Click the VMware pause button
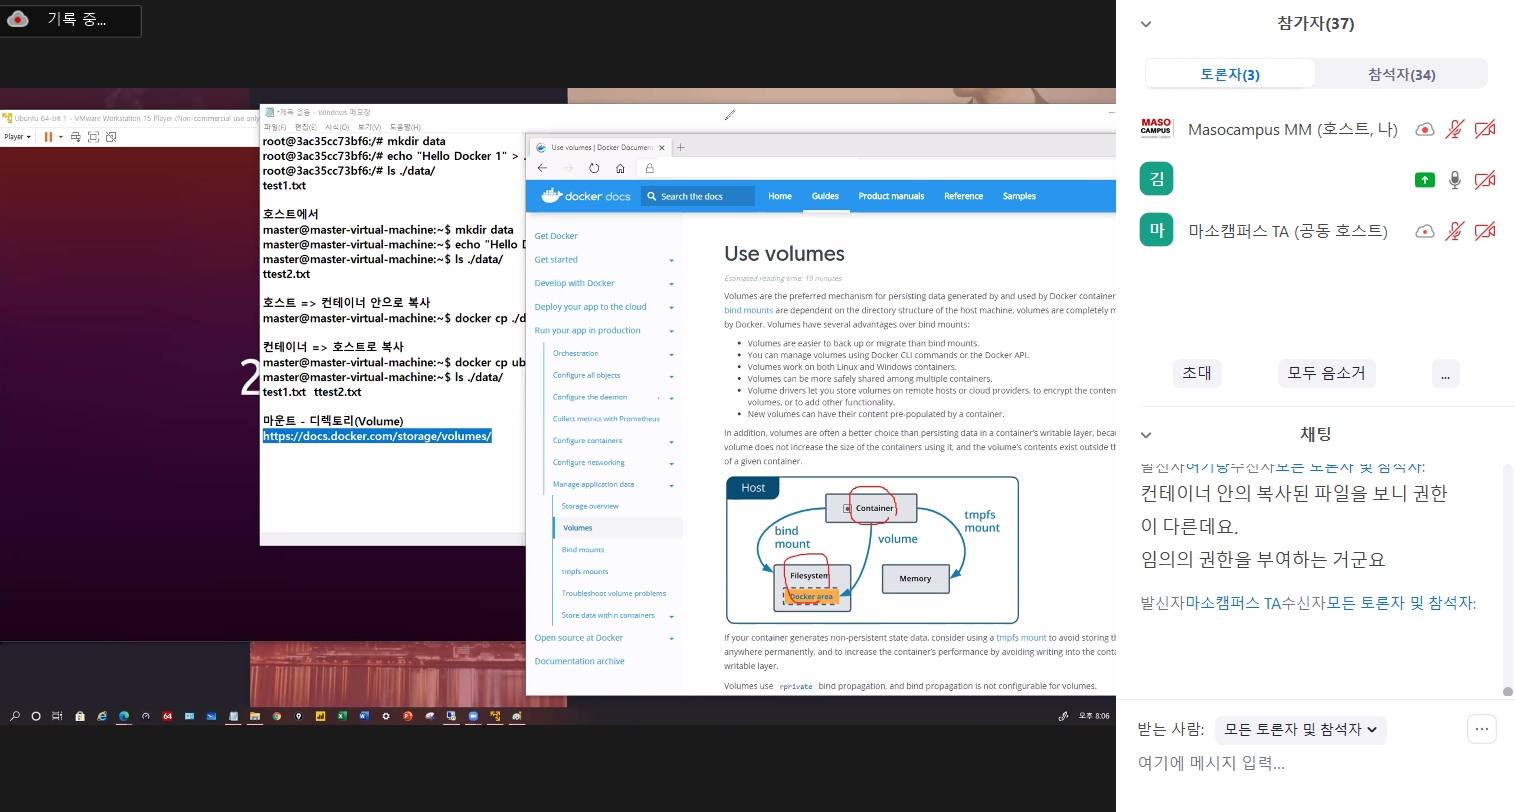The image size is (1515, 812). point(48,137)
